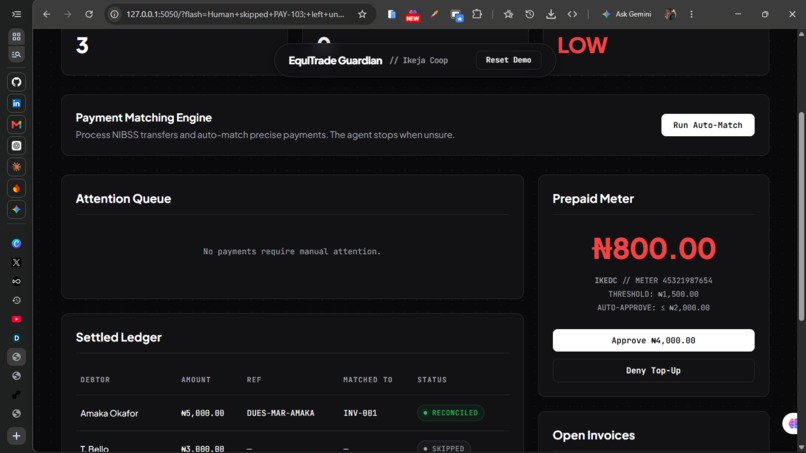Select the INV-001 matched cell
The height and width of the screenshot is (453, 806).
(360, 413)
